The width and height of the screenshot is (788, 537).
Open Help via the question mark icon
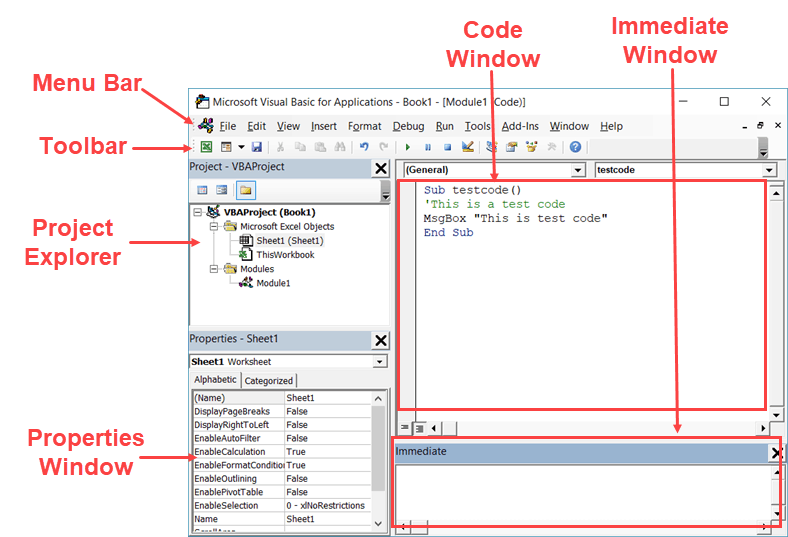coord(575,147)
